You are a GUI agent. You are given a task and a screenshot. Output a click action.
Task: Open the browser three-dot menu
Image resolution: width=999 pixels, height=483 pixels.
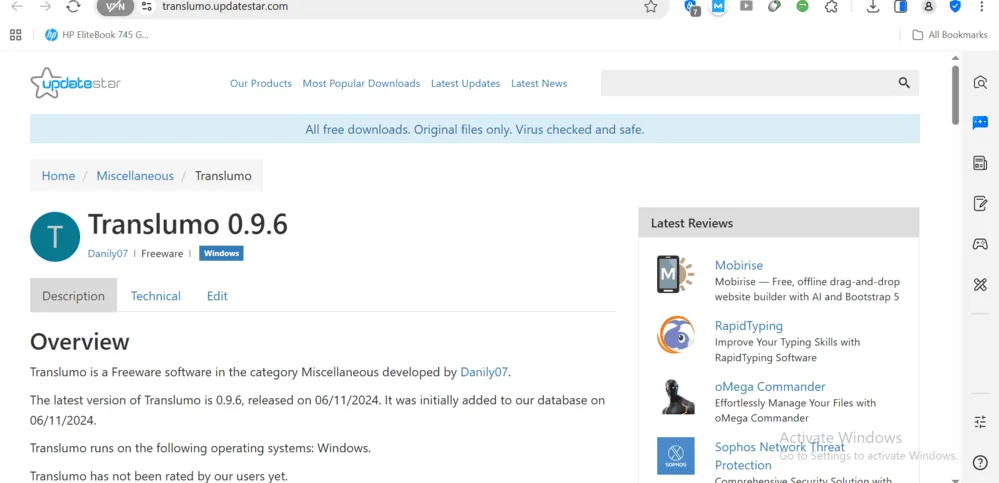click(982, 7)
